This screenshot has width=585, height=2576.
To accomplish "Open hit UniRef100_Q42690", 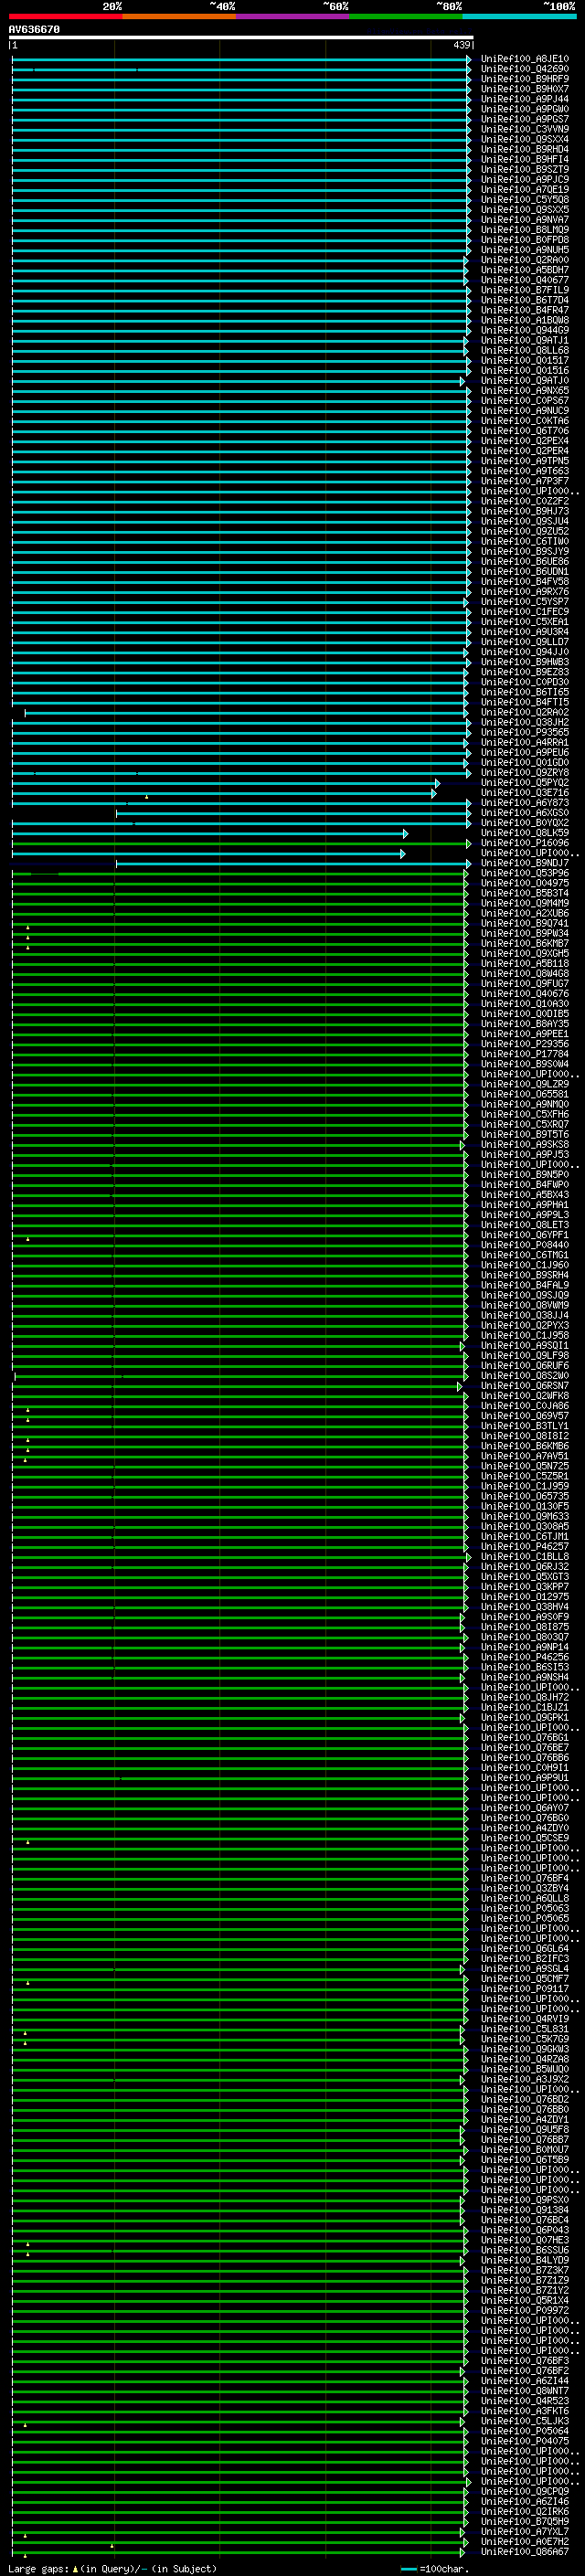I will coord(525,69).
